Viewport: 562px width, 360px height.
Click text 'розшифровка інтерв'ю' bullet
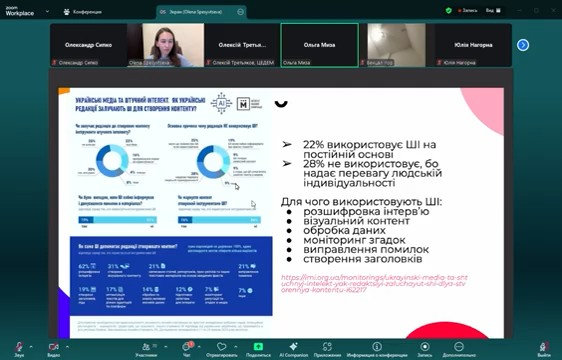(x=366, y=211)
